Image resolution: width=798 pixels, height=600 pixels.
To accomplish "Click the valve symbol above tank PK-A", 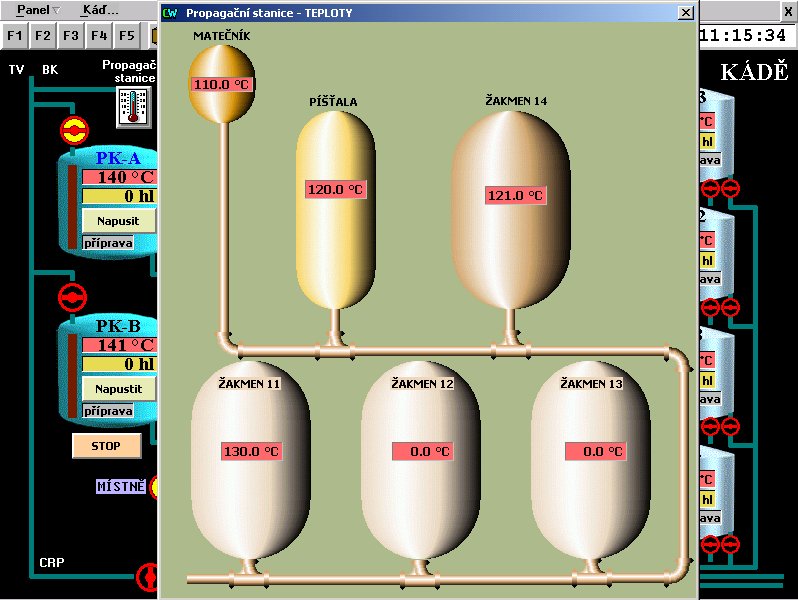I will coord(73,130).
